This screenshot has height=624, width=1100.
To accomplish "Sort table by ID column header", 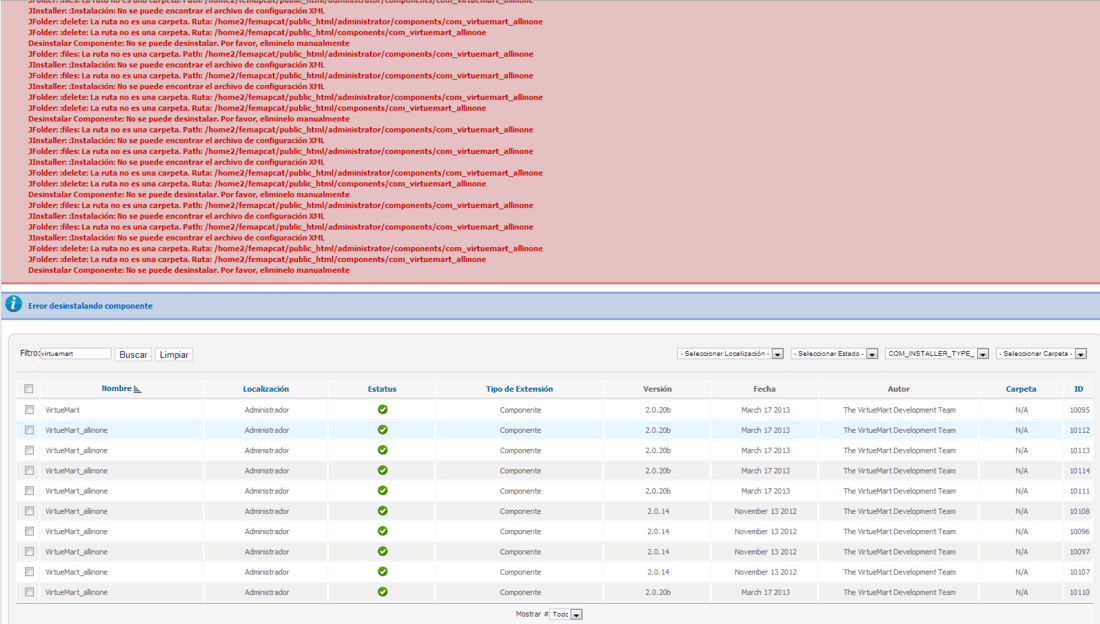I will (x=1079, y=389).
